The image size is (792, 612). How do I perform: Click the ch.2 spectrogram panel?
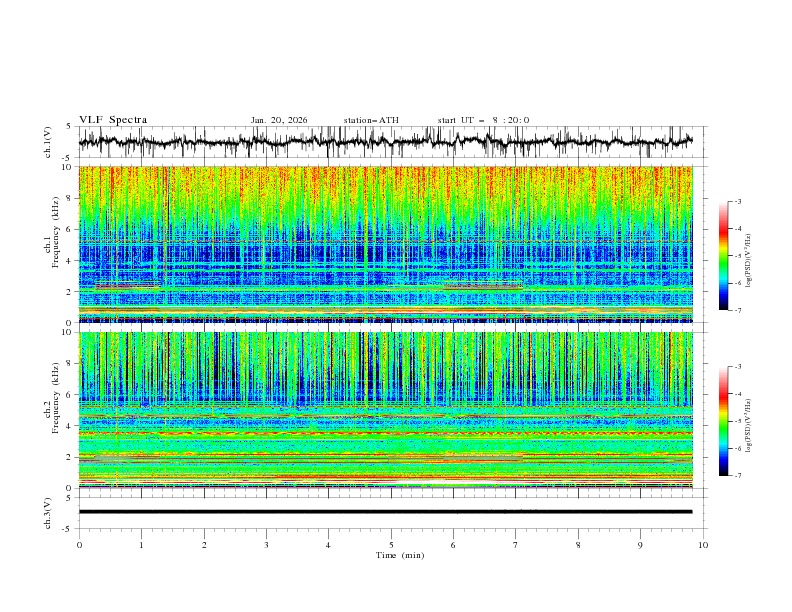click(x=386, y=410)
